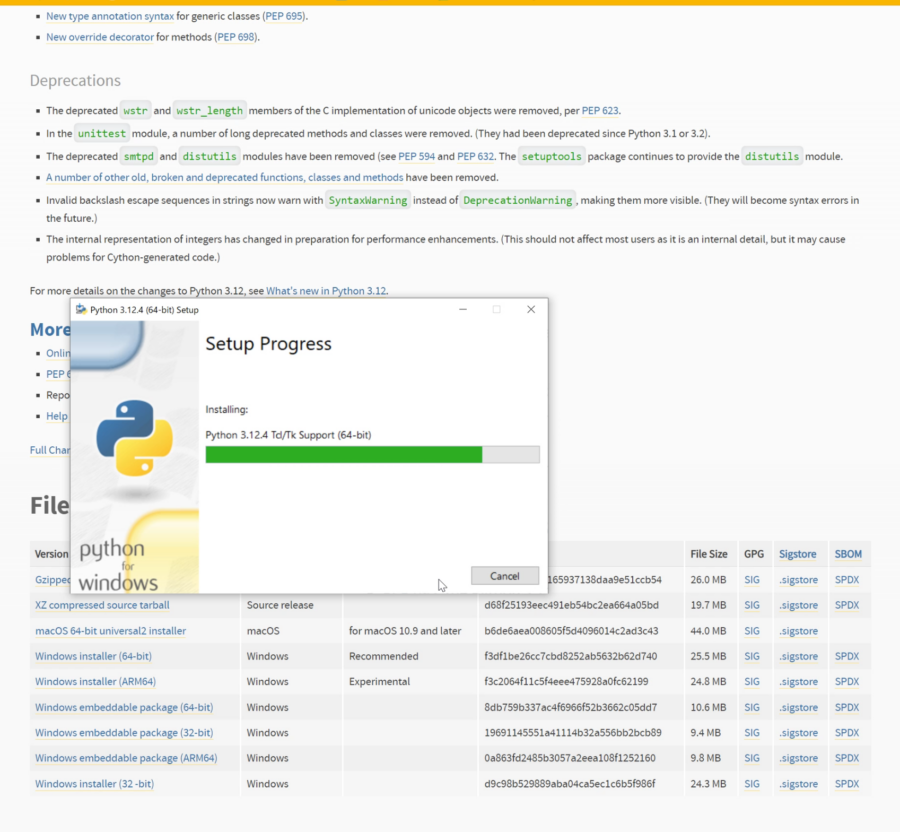Download the Windows installer (ARM64)
This screenshot has width=900, height=832.
tap(95, 682)
